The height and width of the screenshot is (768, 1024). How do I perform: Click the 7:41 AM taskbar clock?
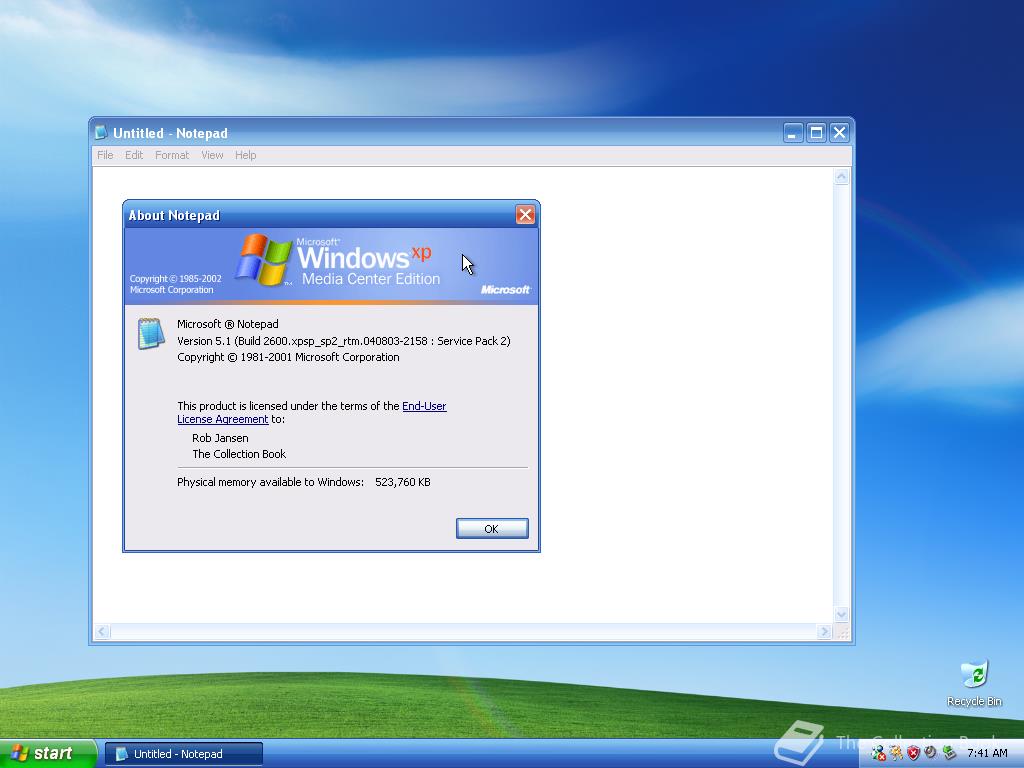tap(987, 754)
